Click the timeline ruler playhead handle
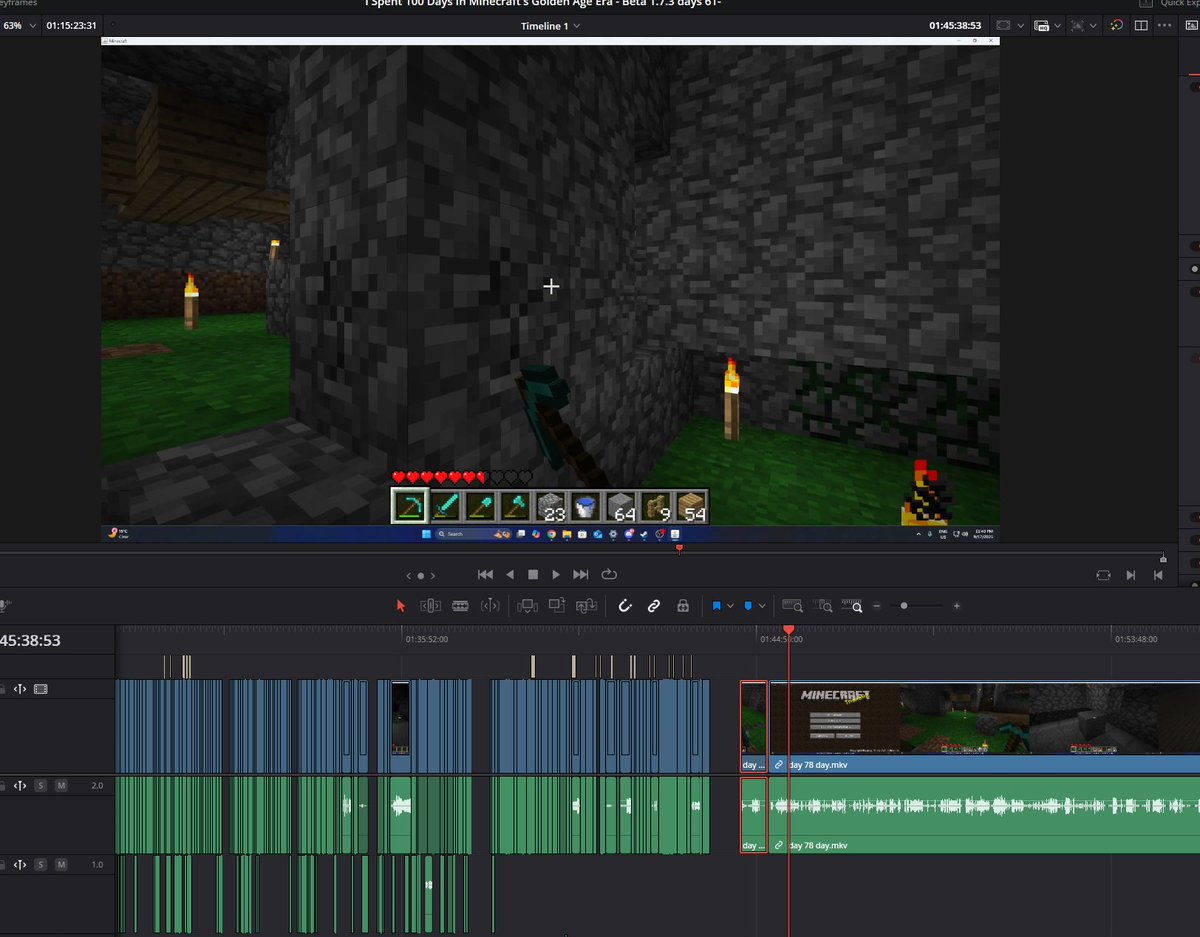Image resolution: width=1200 pixels, height=937 pixels. (x=788, y=630)
